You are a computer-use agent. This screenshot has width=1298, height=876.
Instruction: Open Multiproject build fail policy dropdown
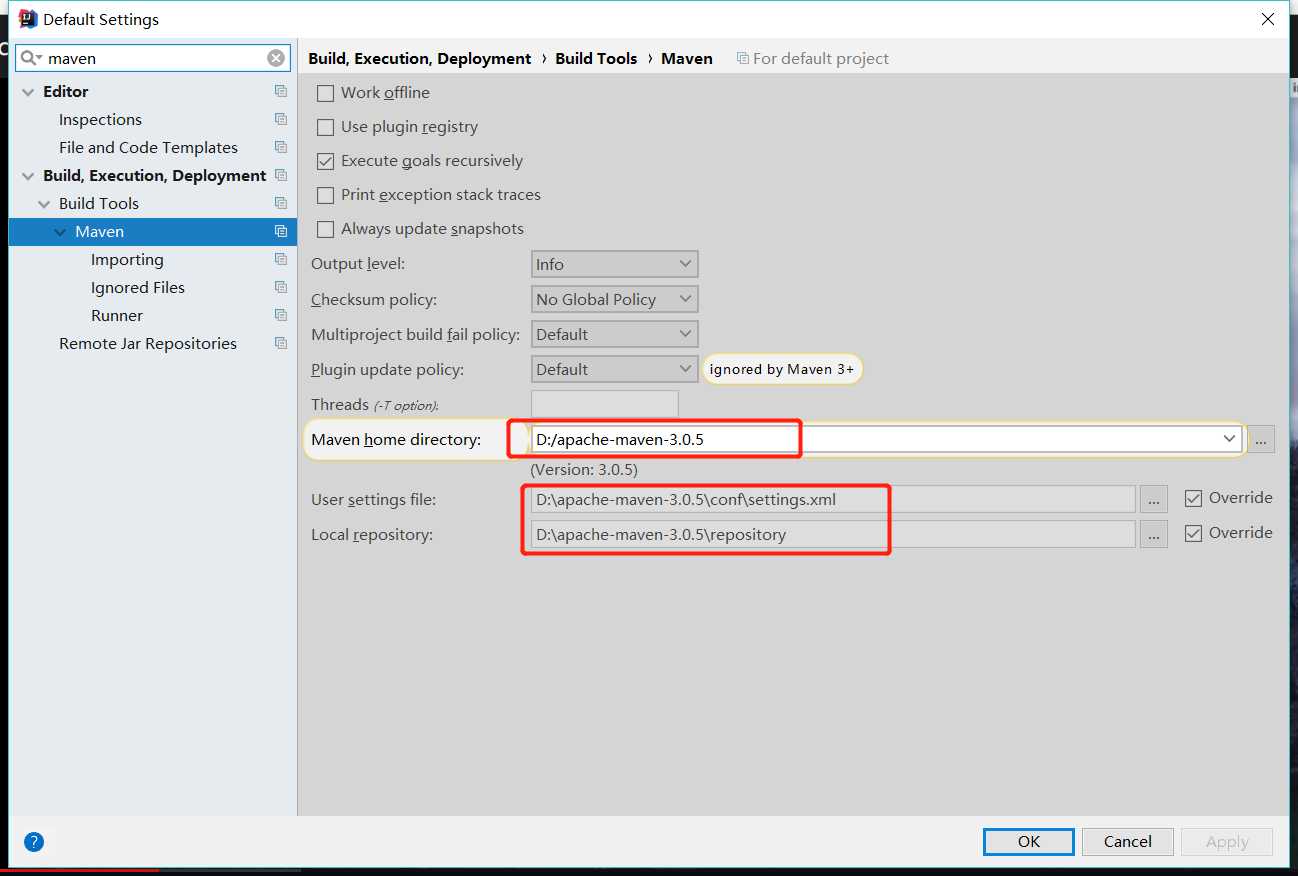[614, 334]
